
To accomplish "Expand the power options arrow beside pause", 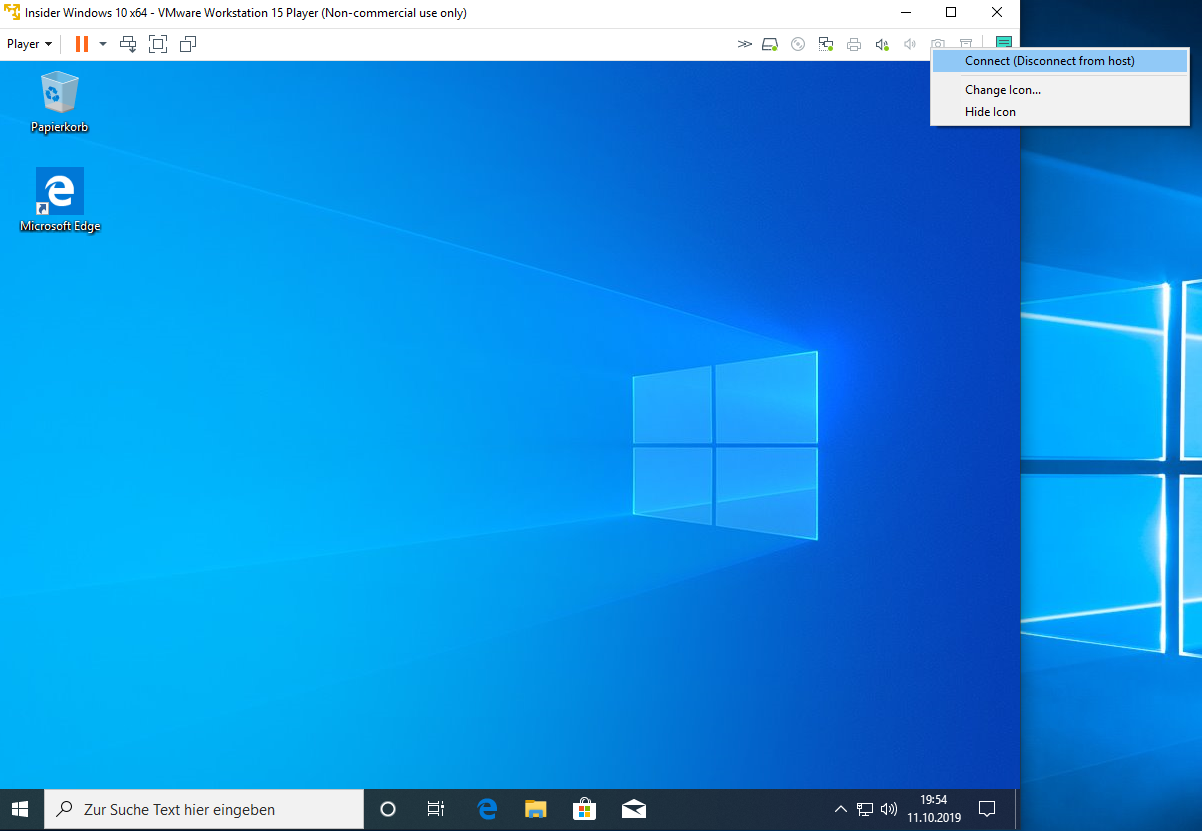I will (103, 44).
